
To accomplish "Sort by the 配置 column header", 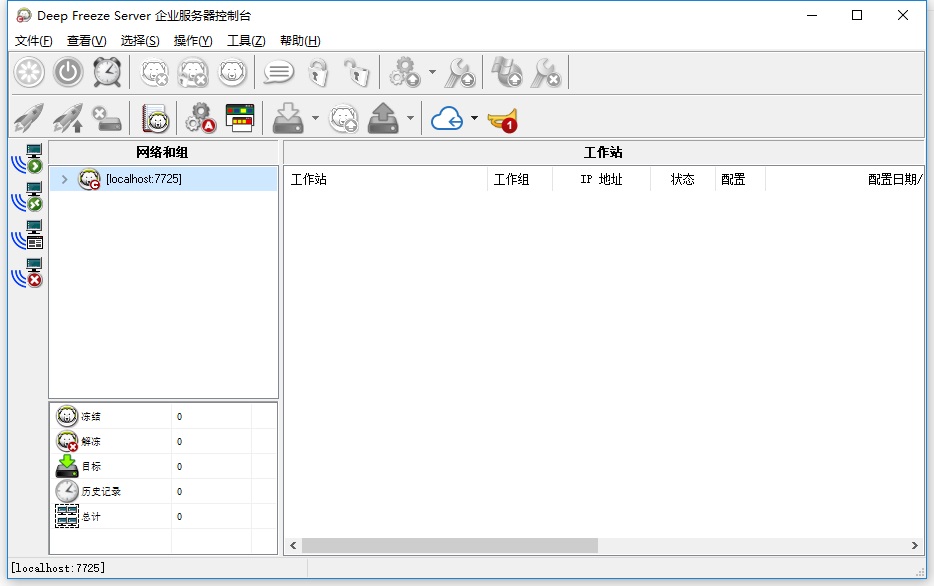I will pyautogui.click(x=740, y=179).
